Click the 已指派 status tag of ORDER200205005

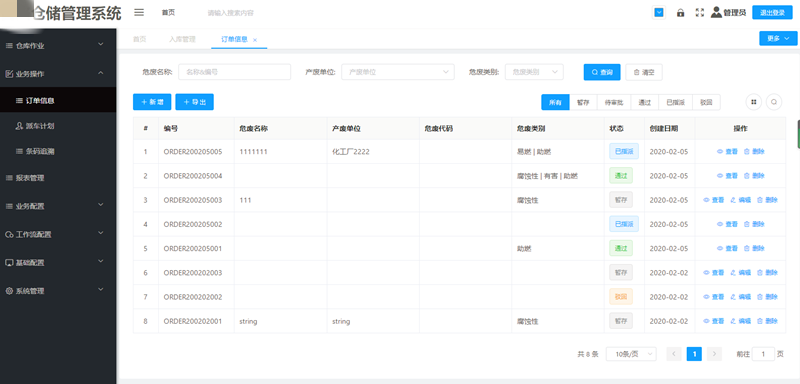pyautogui.click(x=623, y=151)
